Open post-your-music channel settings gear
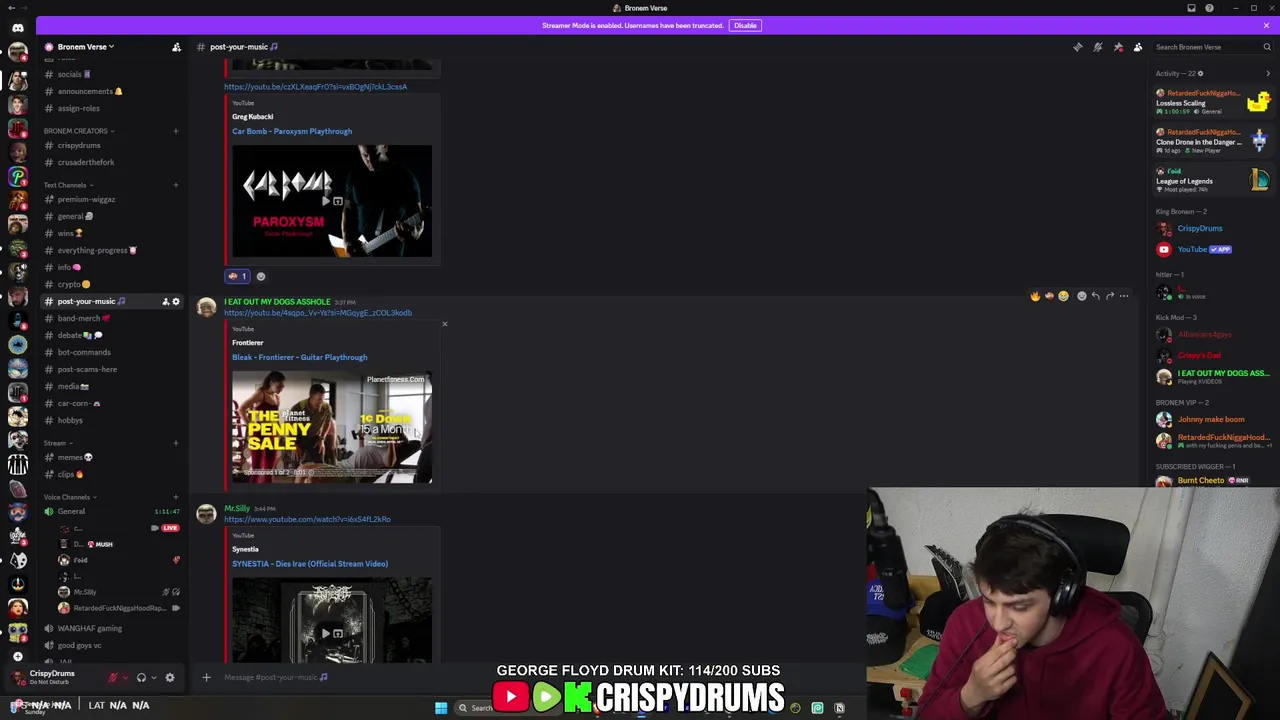 click(x=176, y=301)
